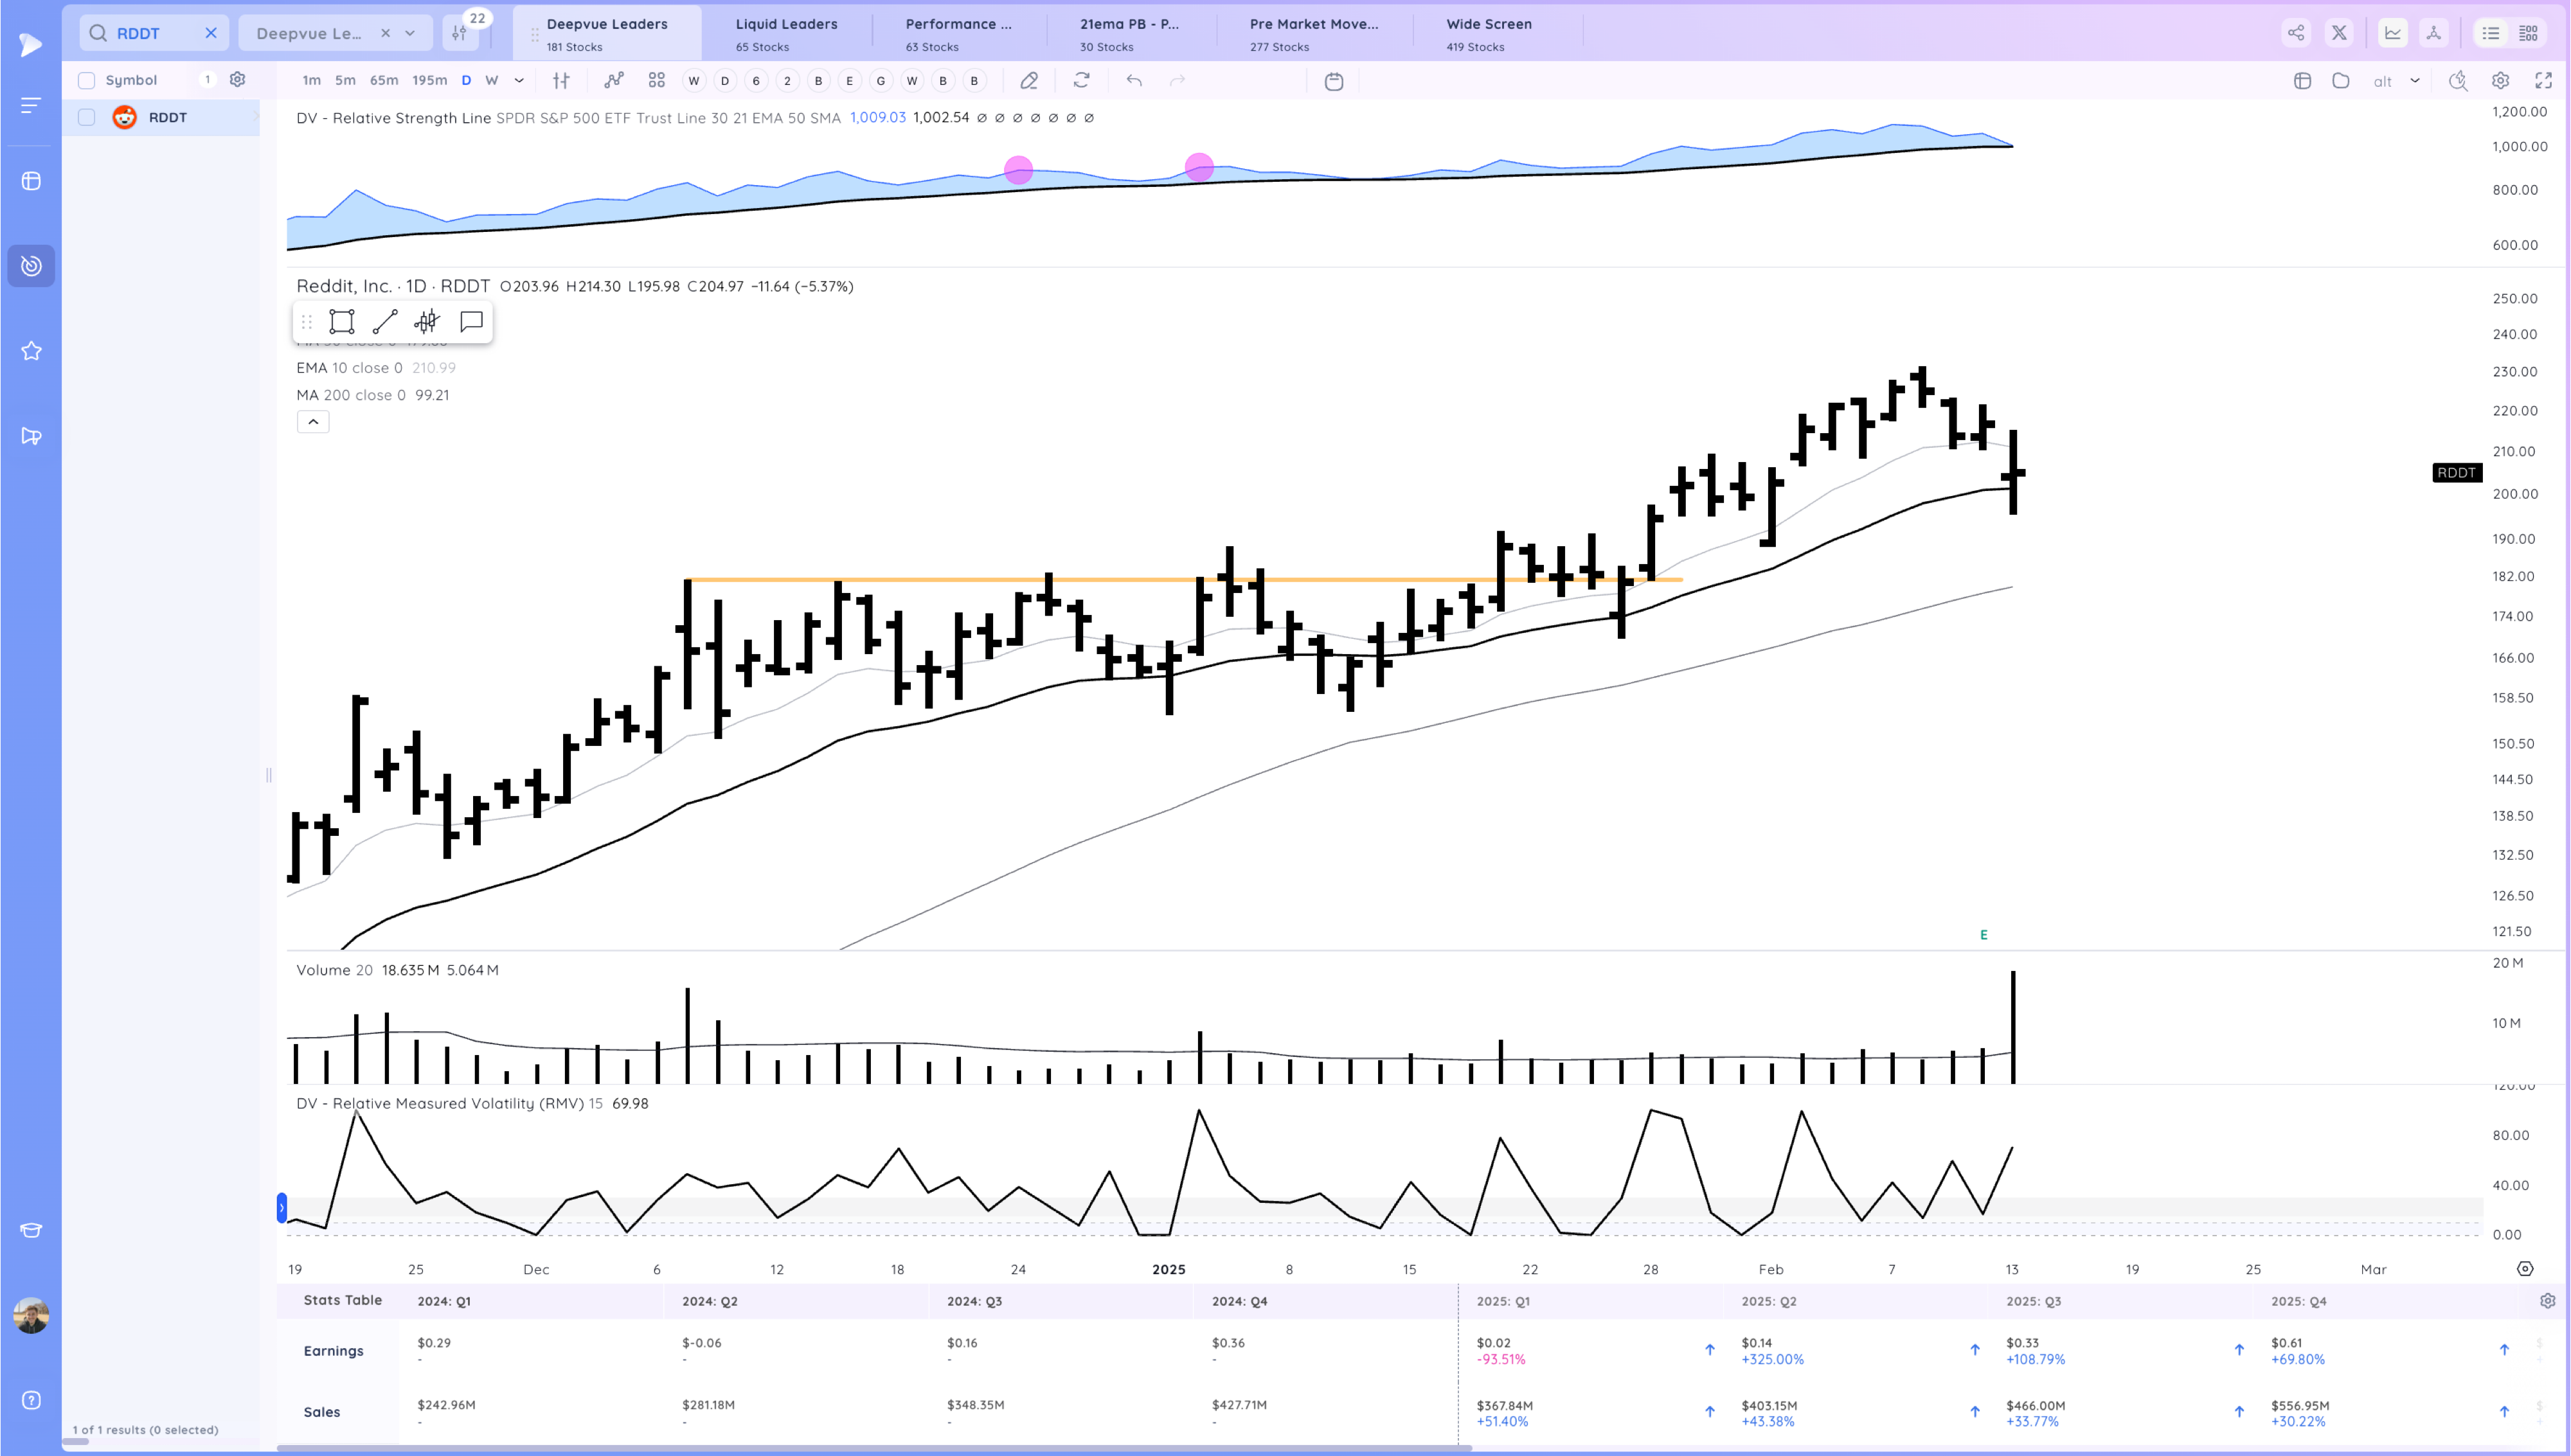The width and height of the screenshot is (2571, 1456).
Task: Select the trend line drawing tool
Action: click(x=385, y=322)
